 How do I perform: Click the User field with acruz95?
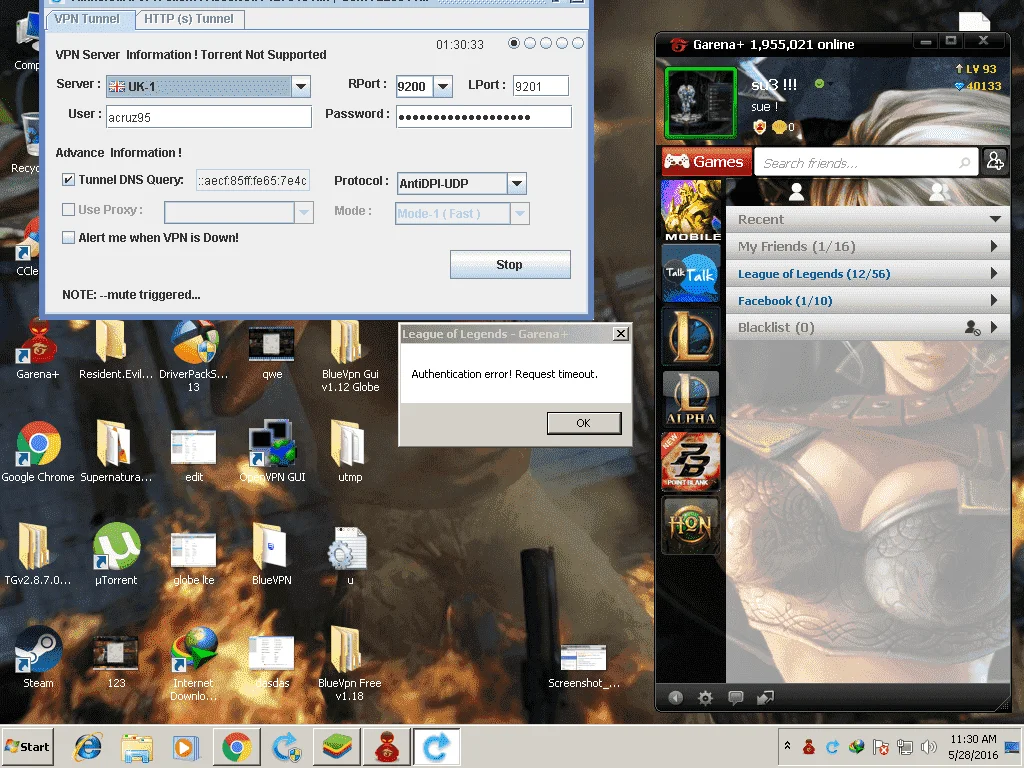click(x=208, y=117)
